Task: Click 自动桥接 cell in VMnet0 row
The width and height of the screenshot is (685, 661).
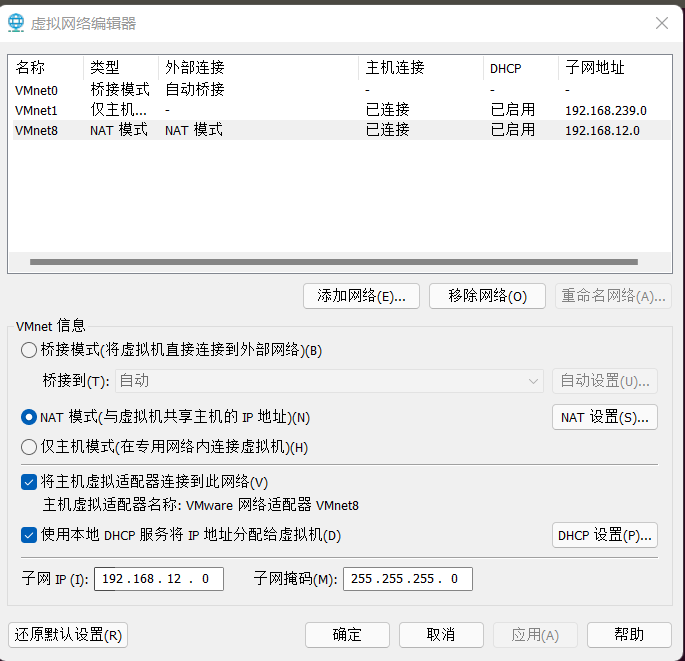Action: point(195,90)
